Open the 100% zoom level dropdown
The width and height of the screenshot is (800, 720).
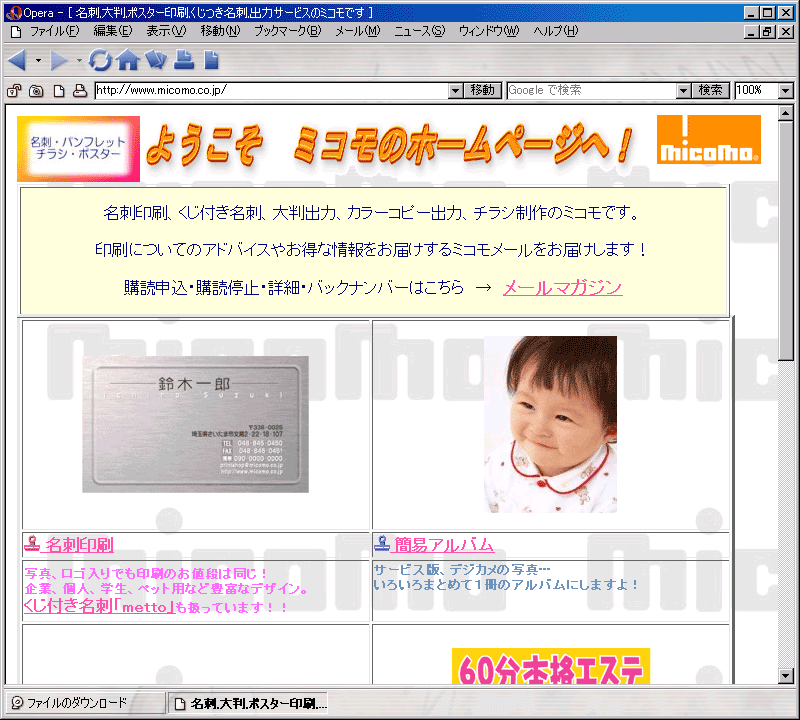pos(786,91)
